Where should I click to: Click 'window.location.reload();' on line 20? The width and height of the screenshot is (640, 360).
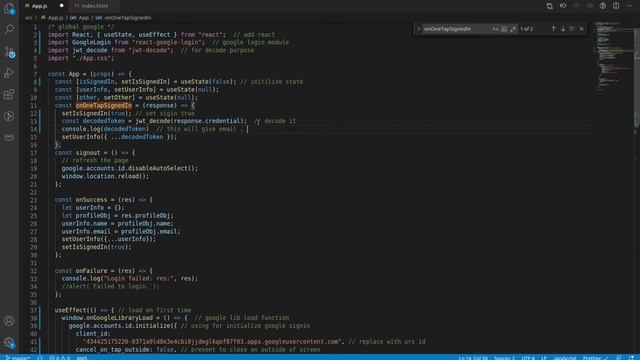tap(105, 176)
